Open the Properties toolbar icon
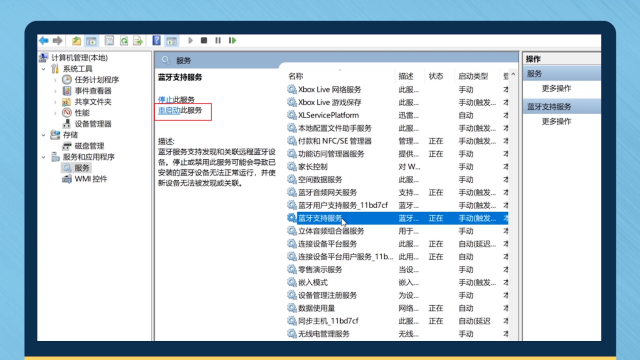Viewport: 640px width, 360px height. 109,40
